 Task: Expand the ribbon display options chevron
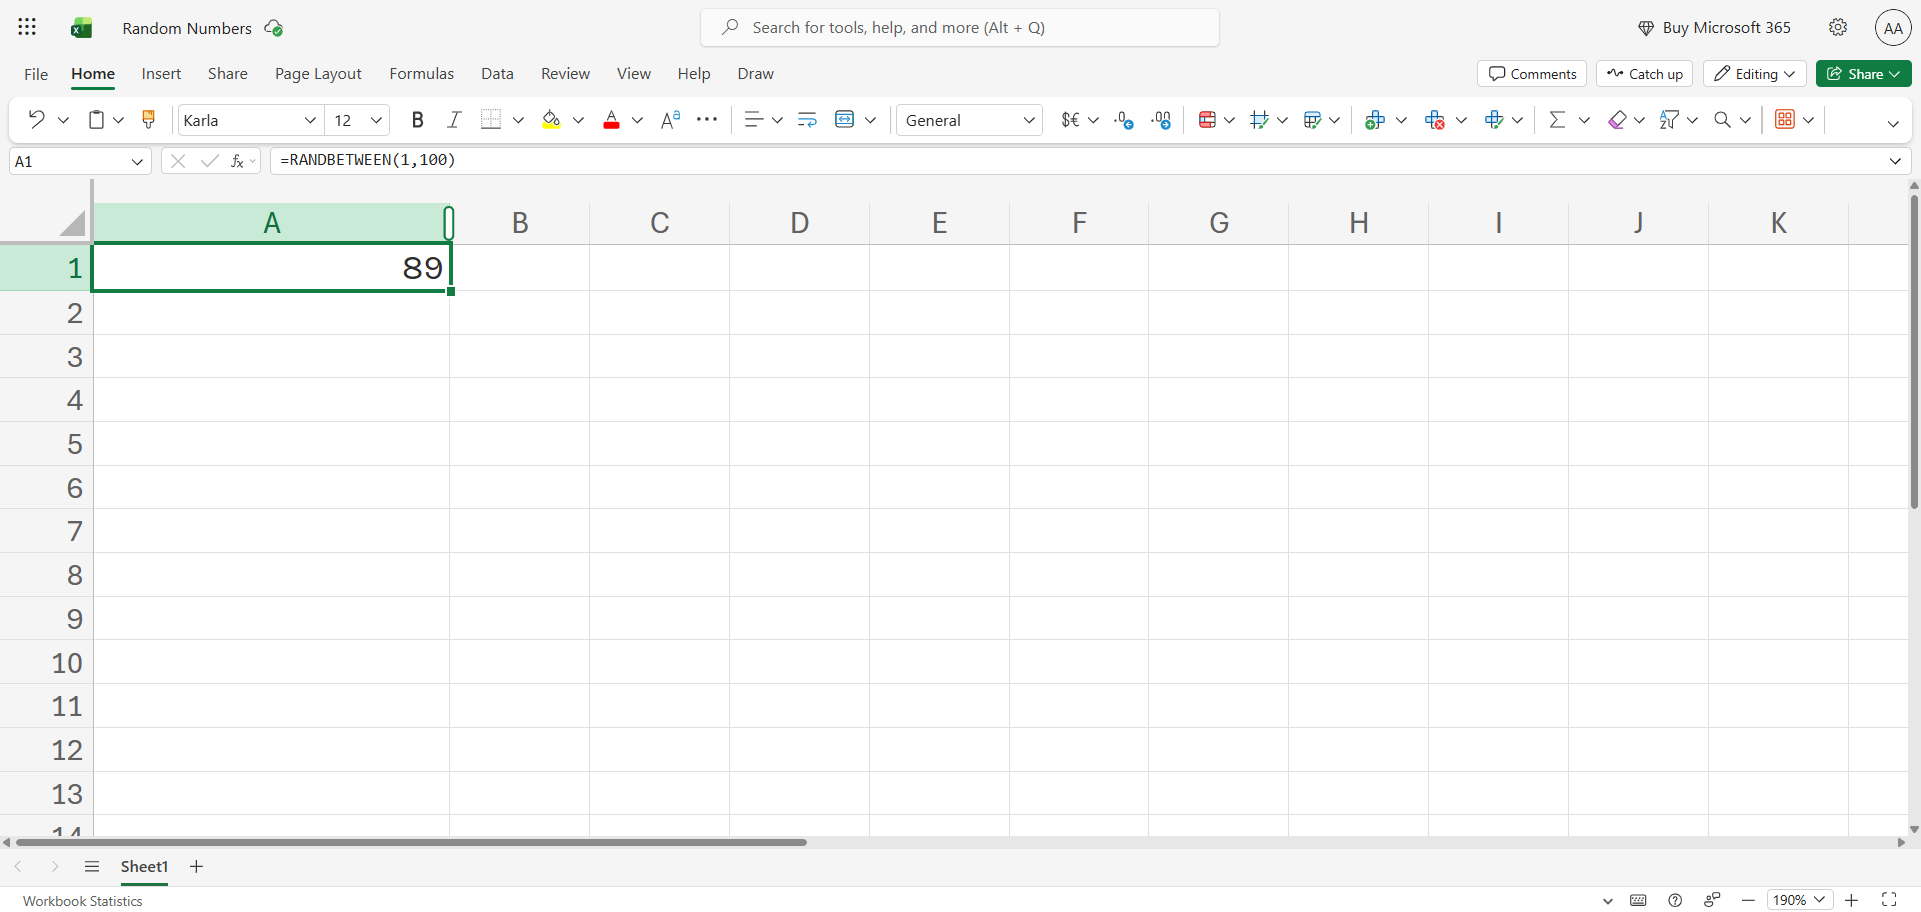click(x=1893, y=123)
